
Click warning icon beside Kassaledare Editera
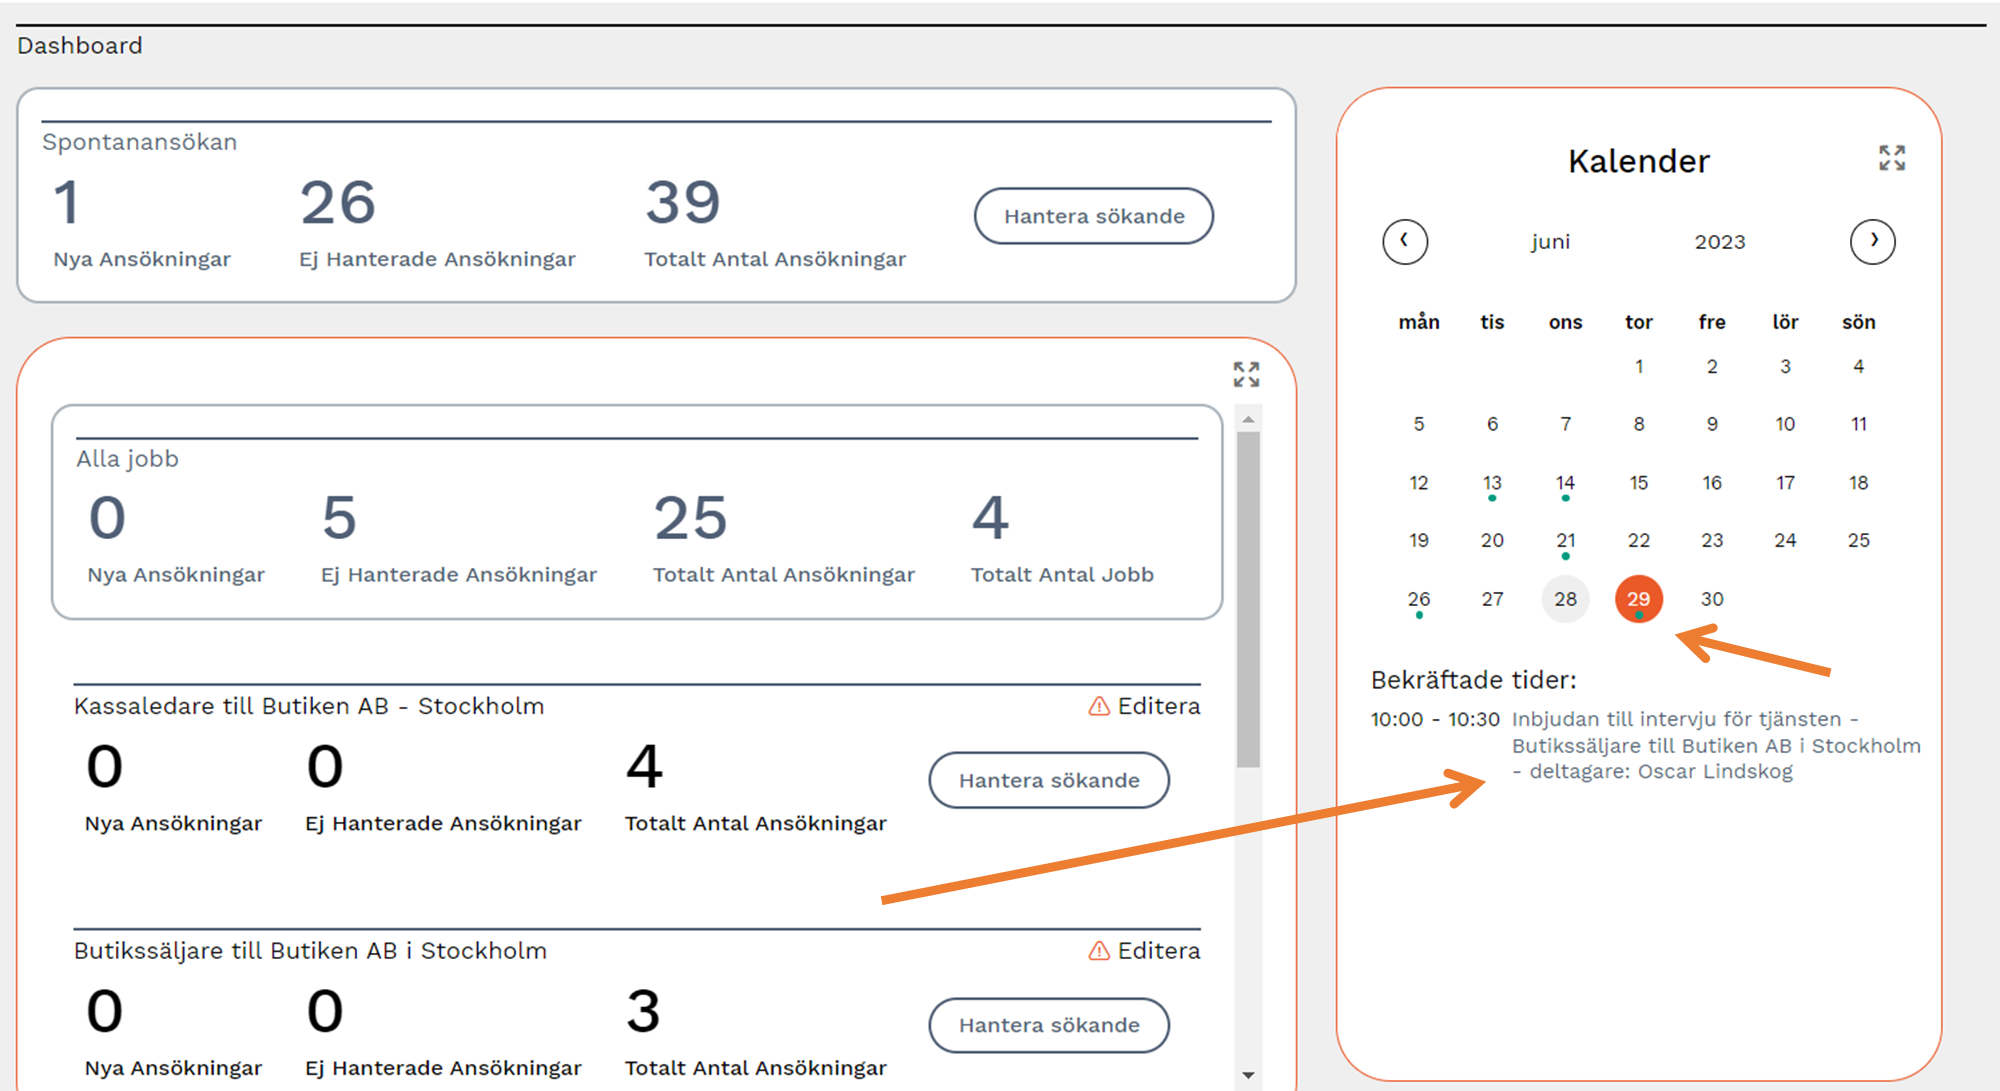click(x=1099, y=706)
